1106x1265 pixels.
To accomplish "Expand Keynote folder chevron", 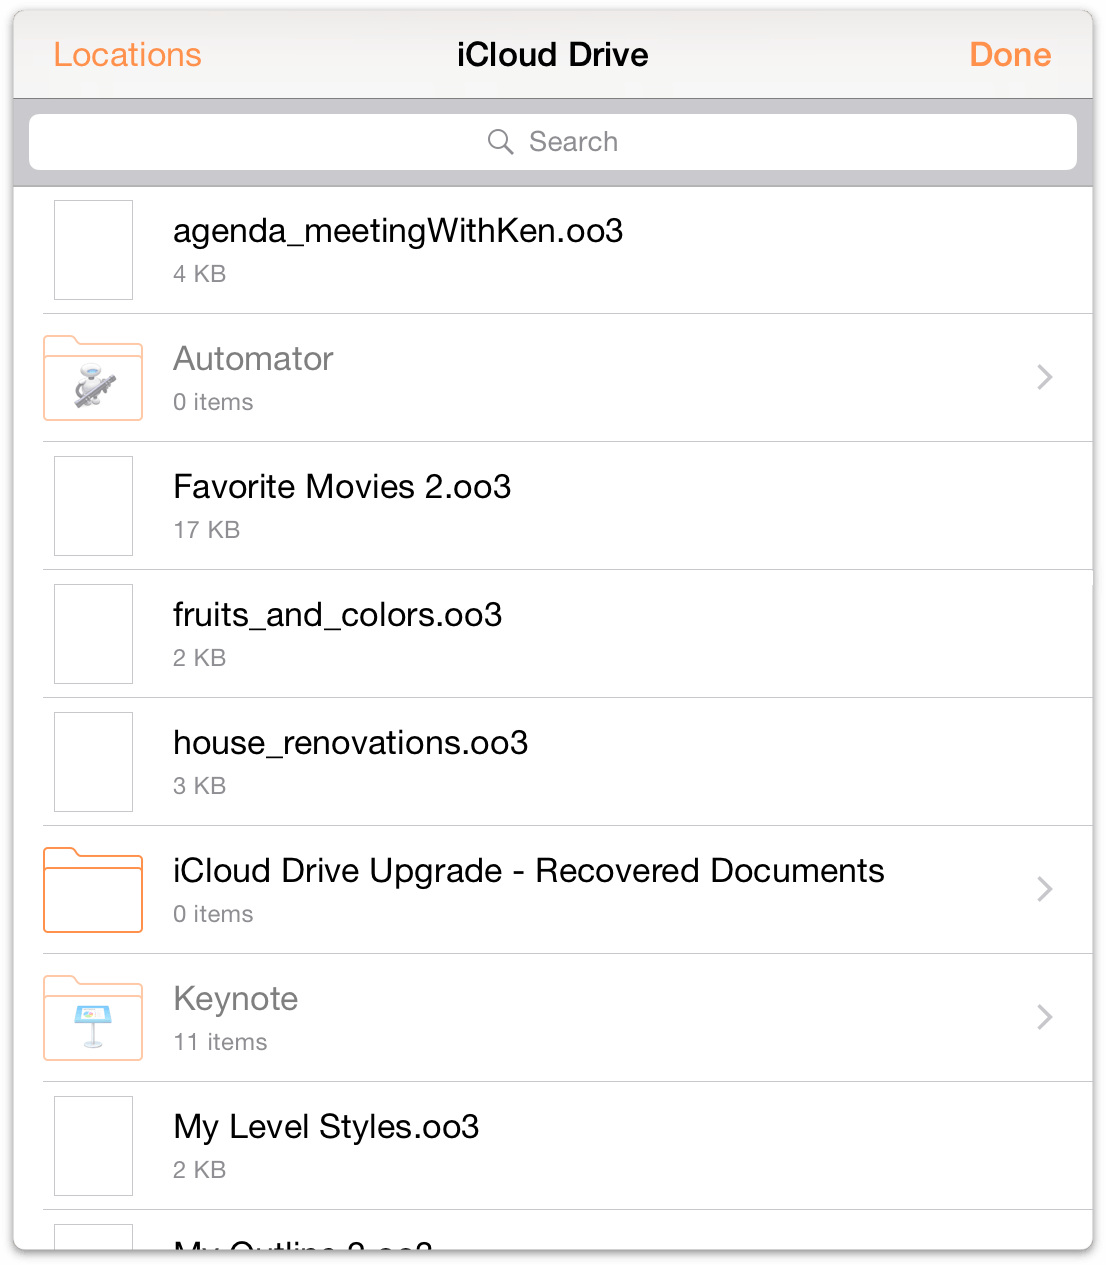I will 1045,1017.
